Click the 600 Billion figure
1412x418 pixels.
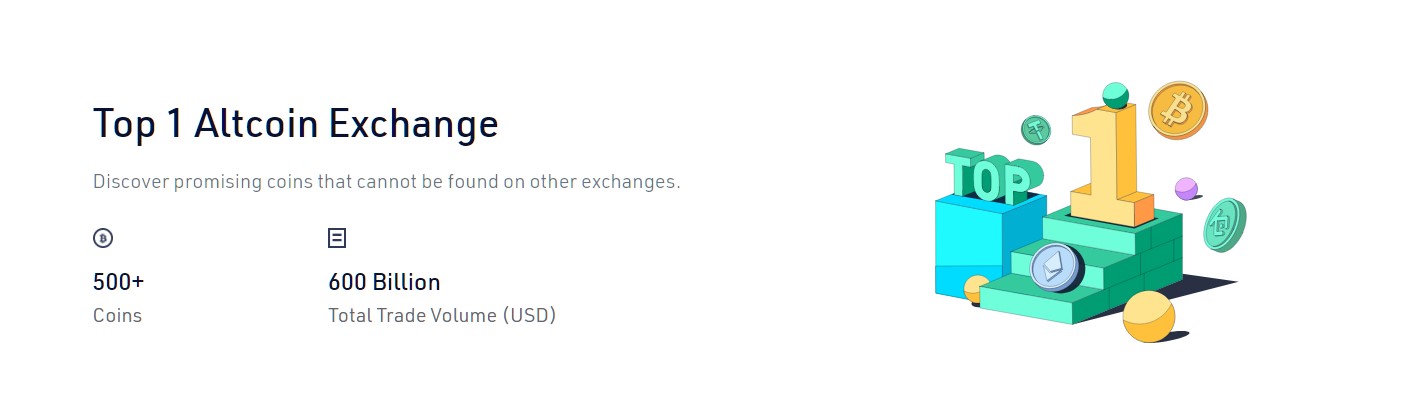[384, 282]
